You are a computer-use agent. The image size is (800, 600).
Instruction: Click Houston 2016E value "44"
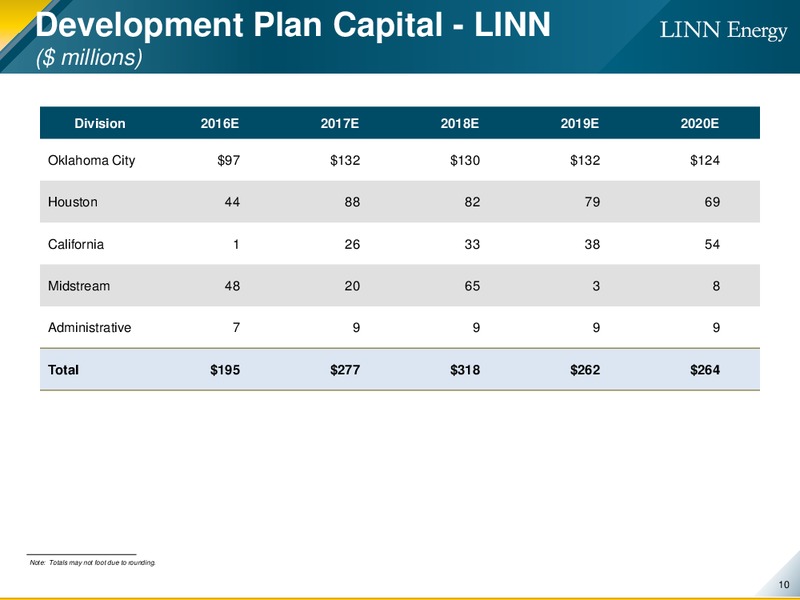point(232,202)
